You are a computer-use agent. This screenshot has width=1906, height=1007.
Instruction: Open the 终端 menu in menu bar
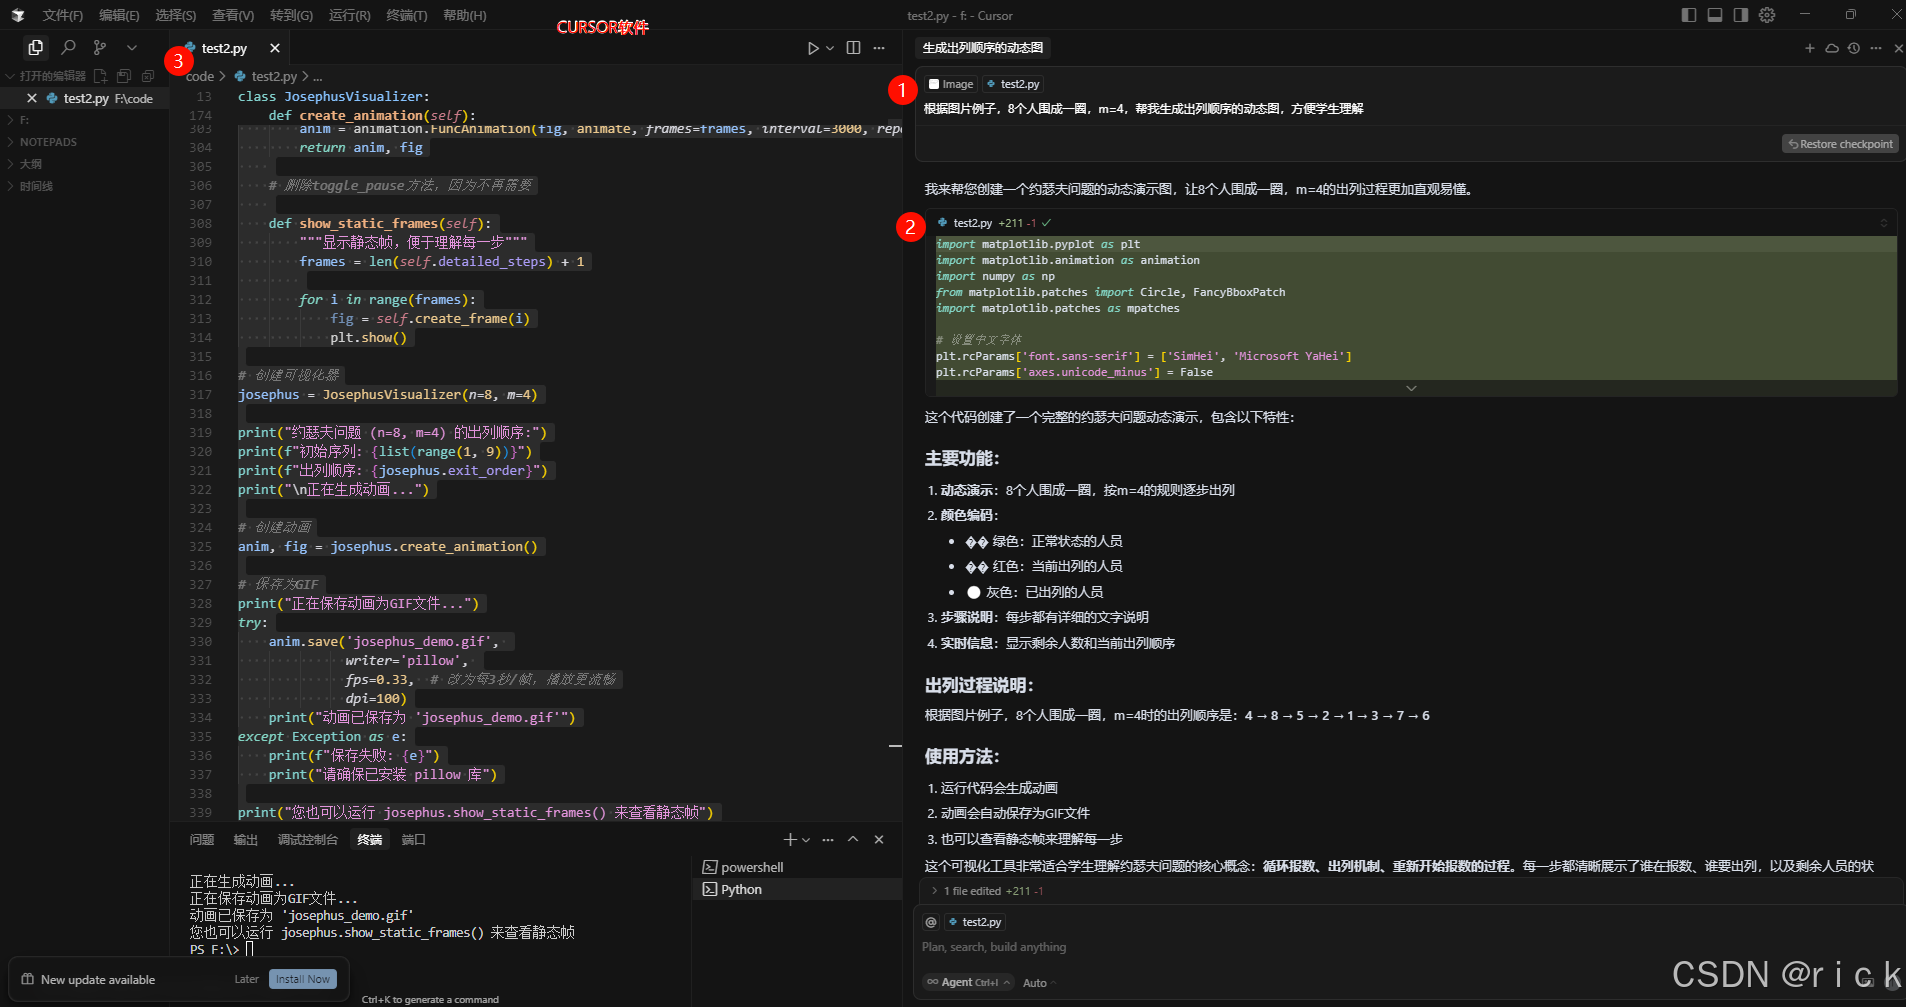407,15
